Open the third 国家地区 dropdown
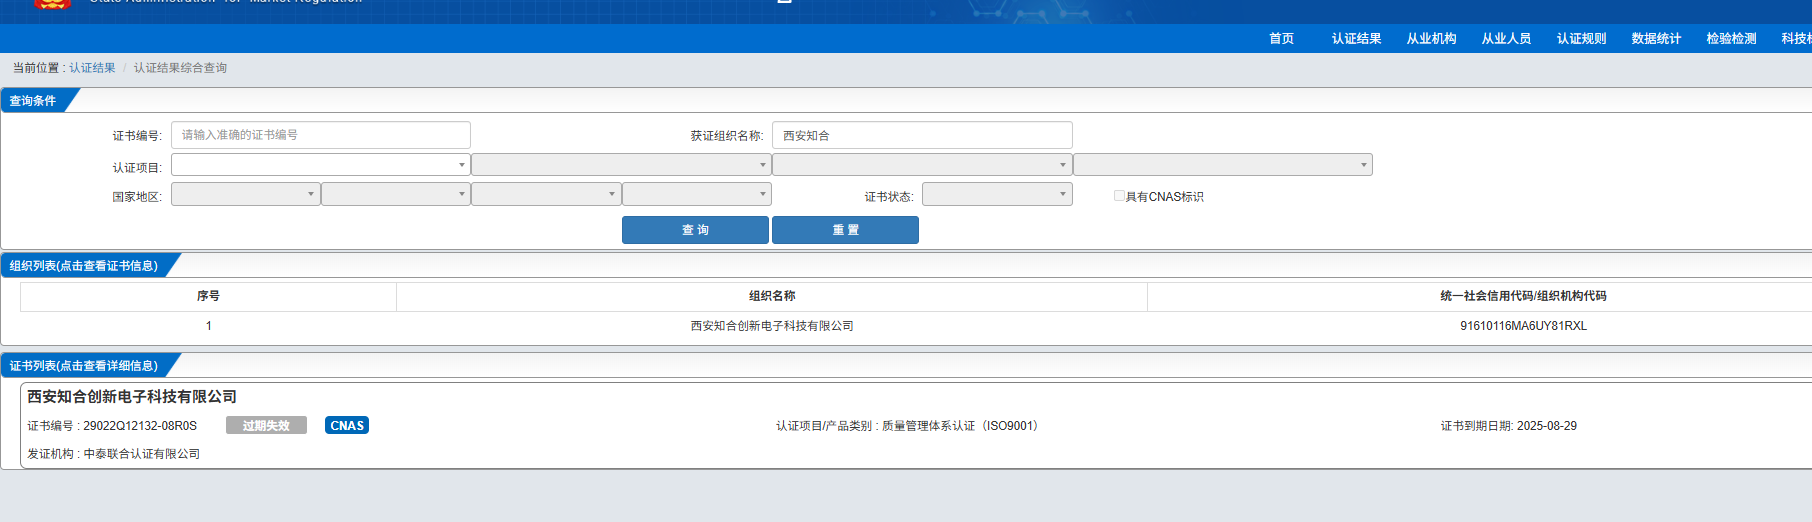The image size is (1812, 522). pyautogui.click(x=546, y=194)
